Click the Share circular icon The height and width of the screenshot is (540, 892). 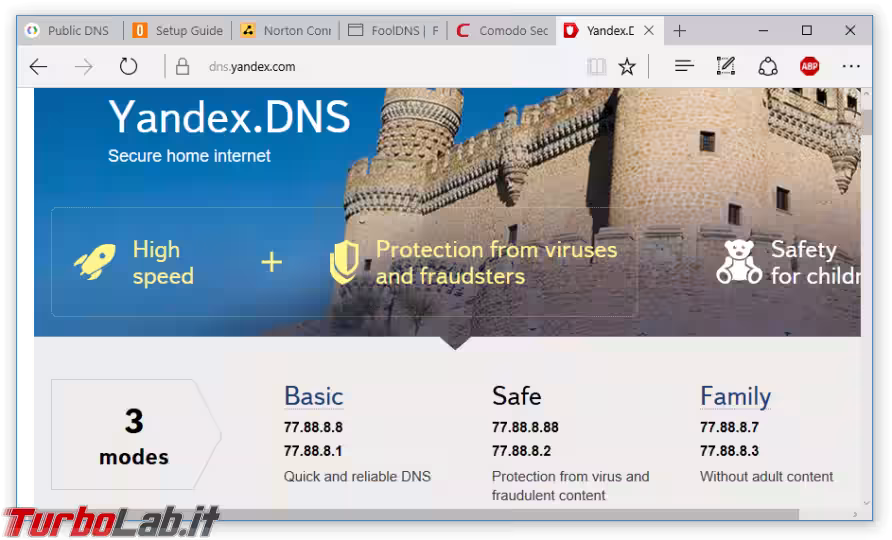[x=767, y=67]
